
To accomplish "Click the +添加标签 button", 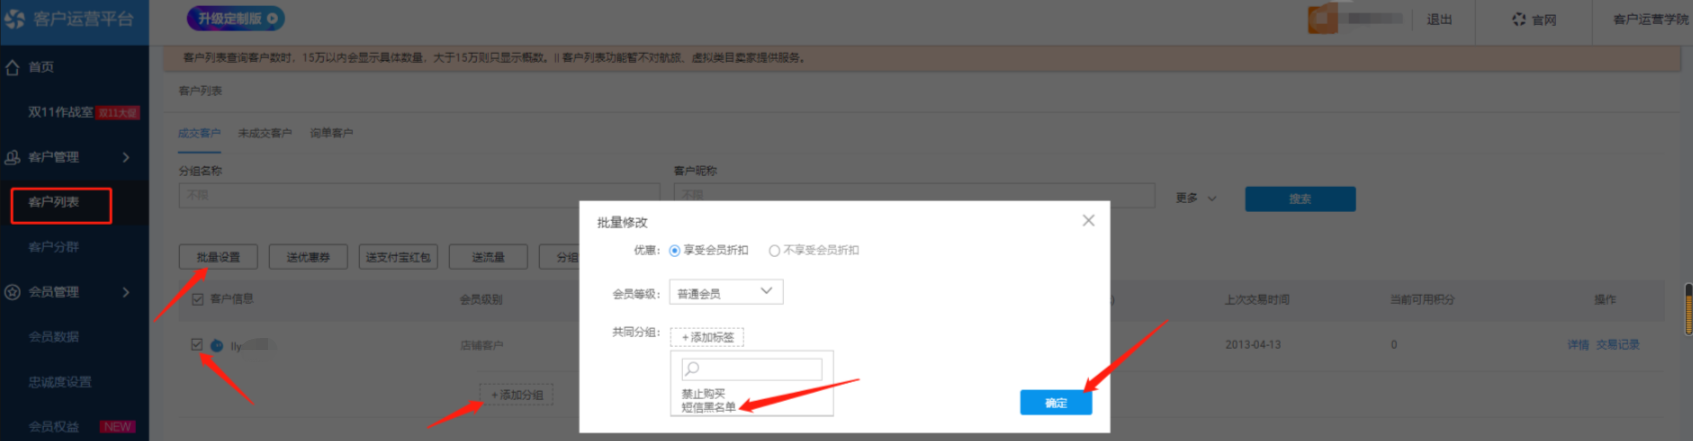I will click(707, 337).
